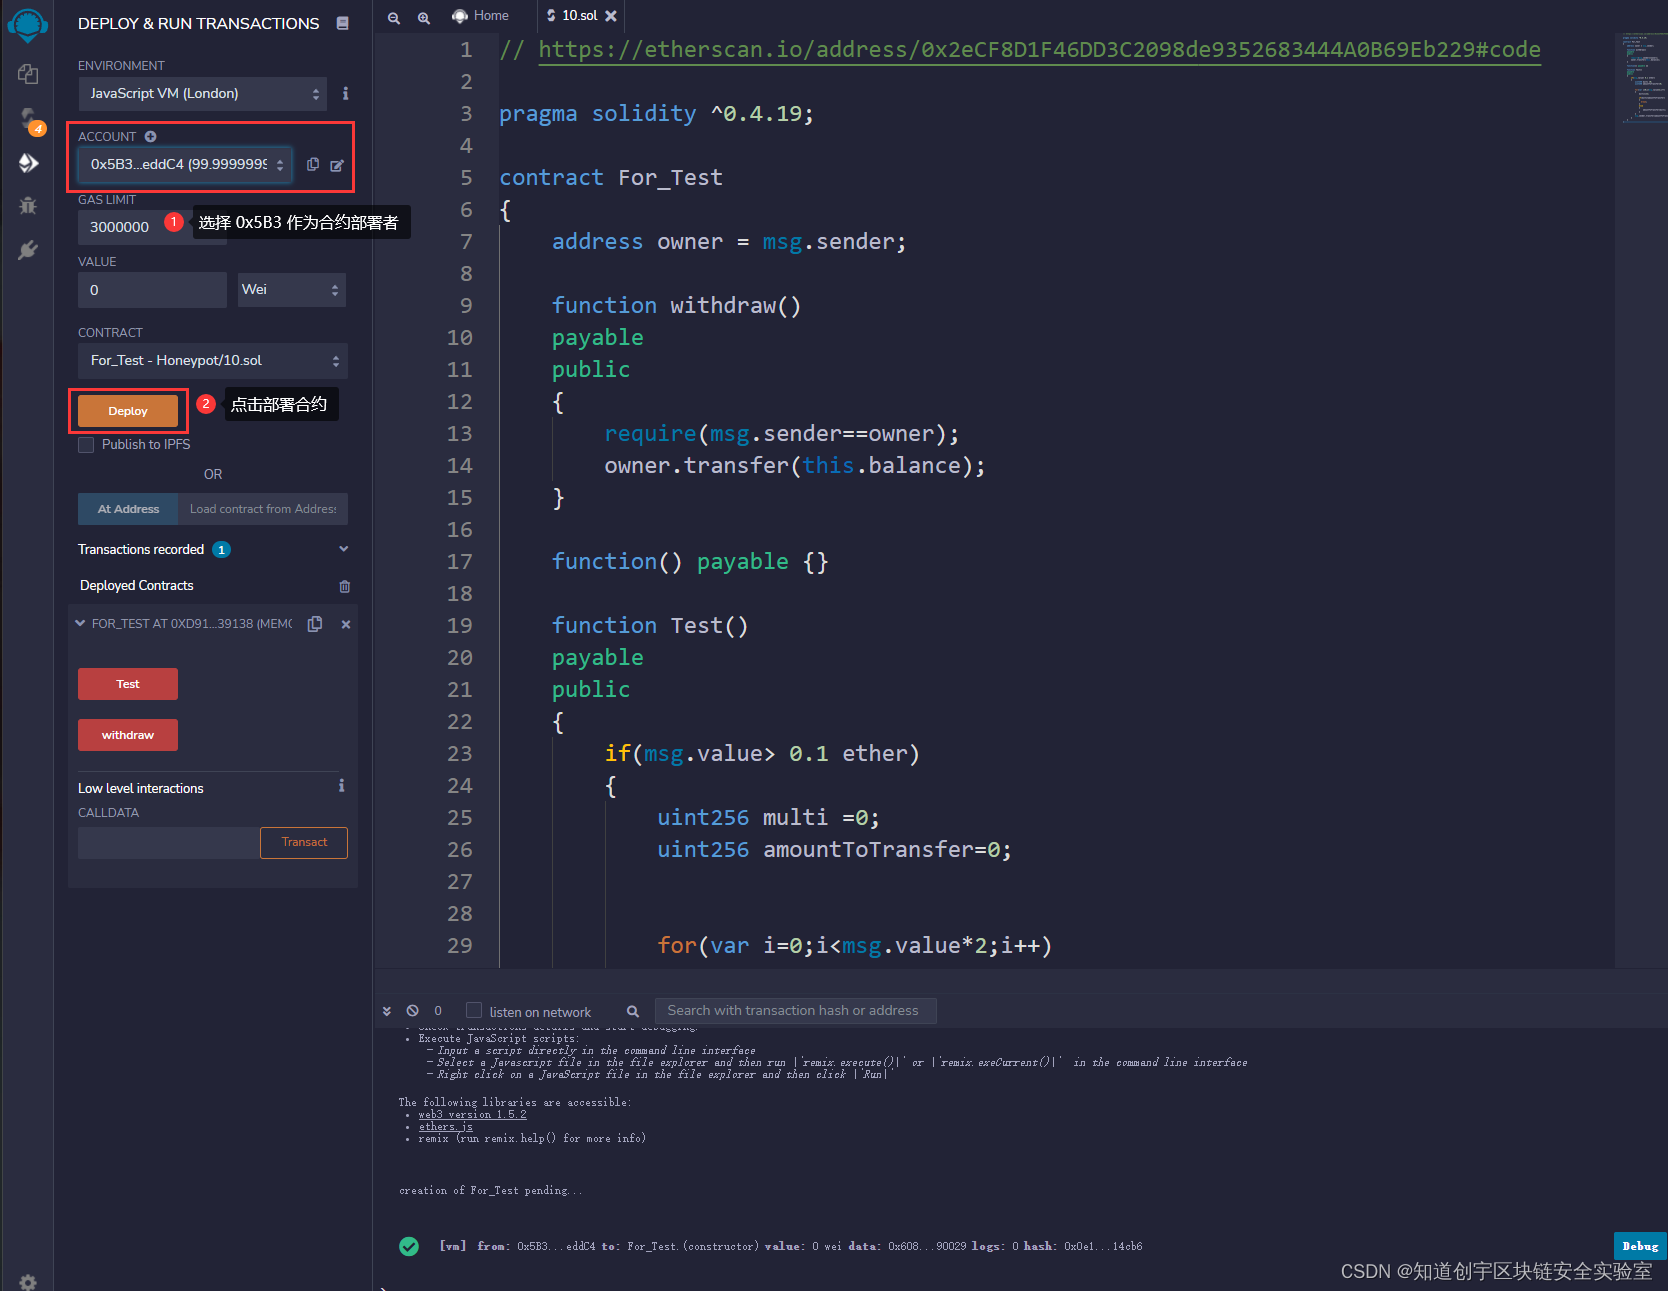The image size is (1668, 1291).
Task: Click the 'contract For_Test' code line
Action: [x=610, y=178]
